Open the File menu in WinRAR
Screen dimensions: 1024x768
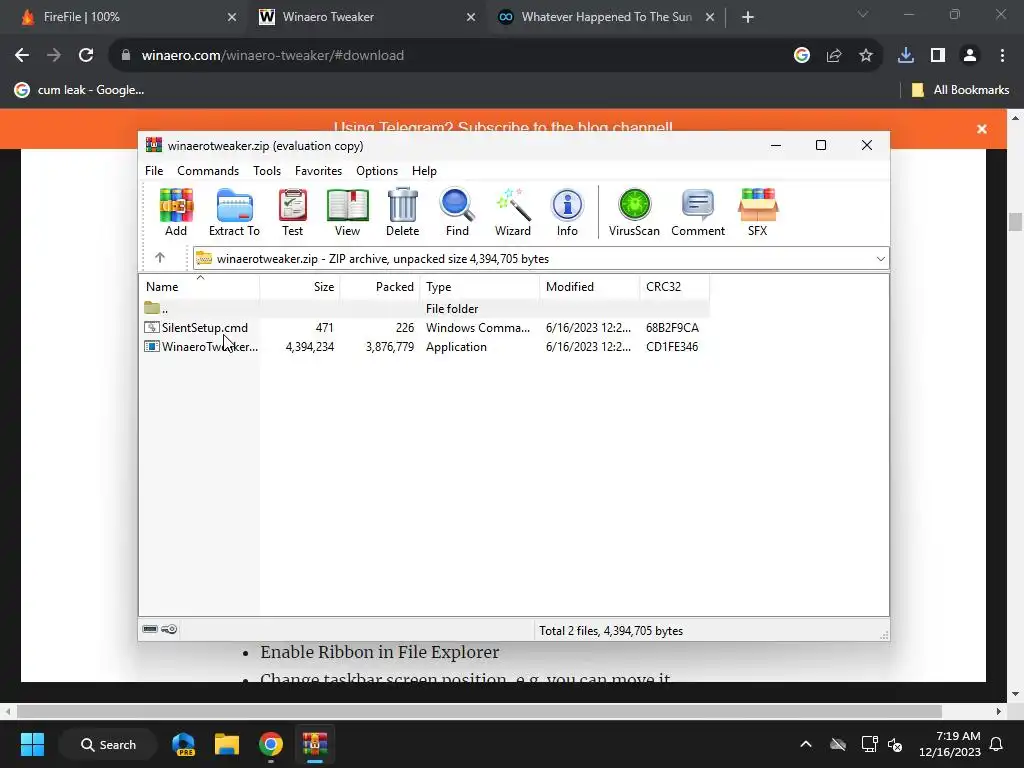154,170
